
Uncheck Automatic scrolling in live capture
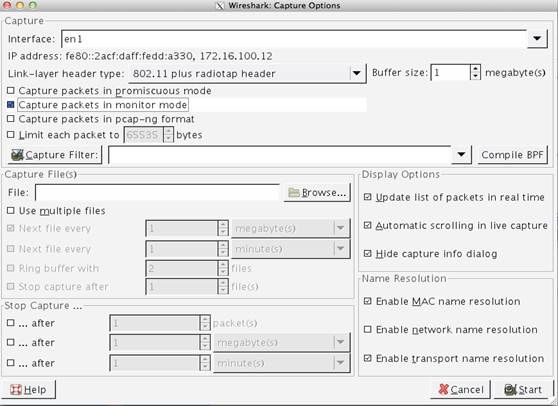[x=368, y=225]
